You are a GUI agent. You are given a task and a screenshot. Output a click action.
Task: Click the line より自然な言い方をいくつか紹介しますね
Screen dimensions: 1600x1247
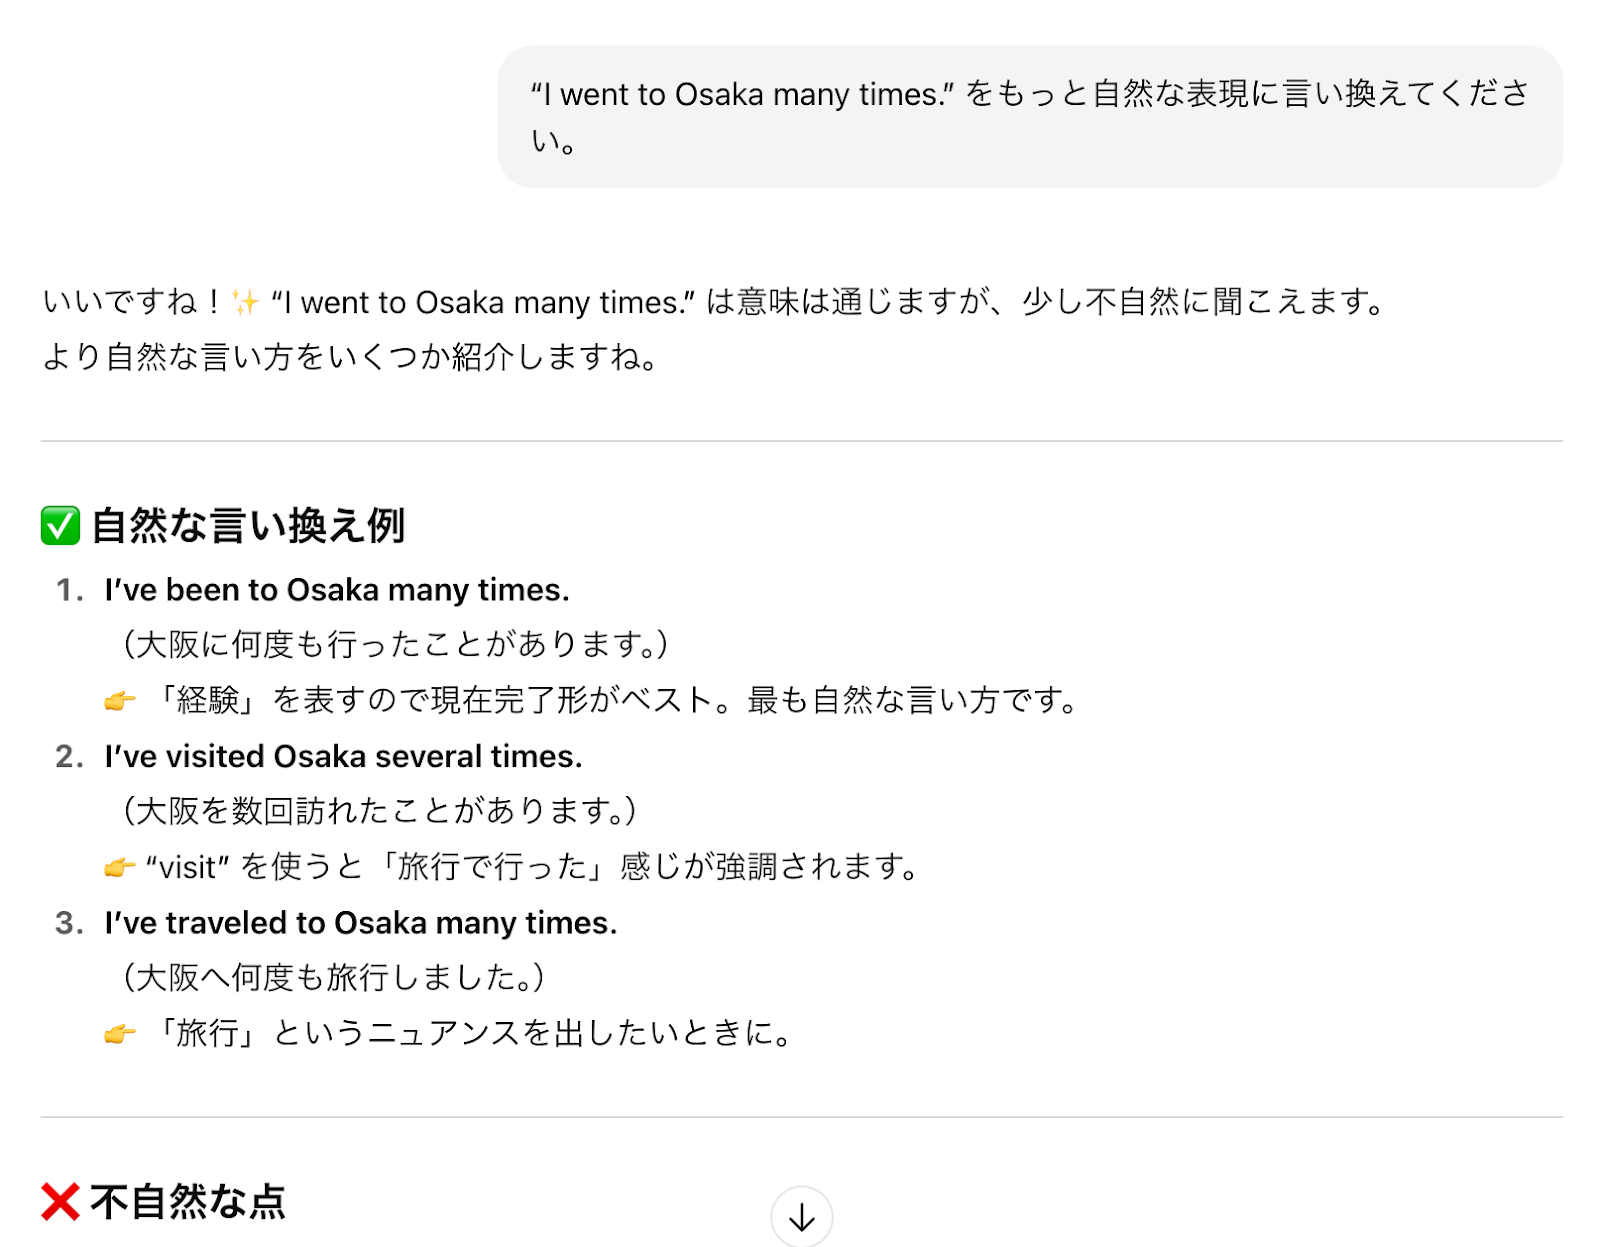coord(350,357)
